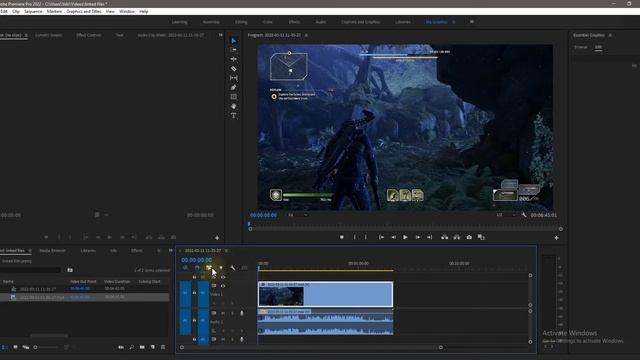Image resolution: width=640 pixels, height=360 pixels.
Task: Expand Source panel tabs overflow
Action: pos(221,35)
